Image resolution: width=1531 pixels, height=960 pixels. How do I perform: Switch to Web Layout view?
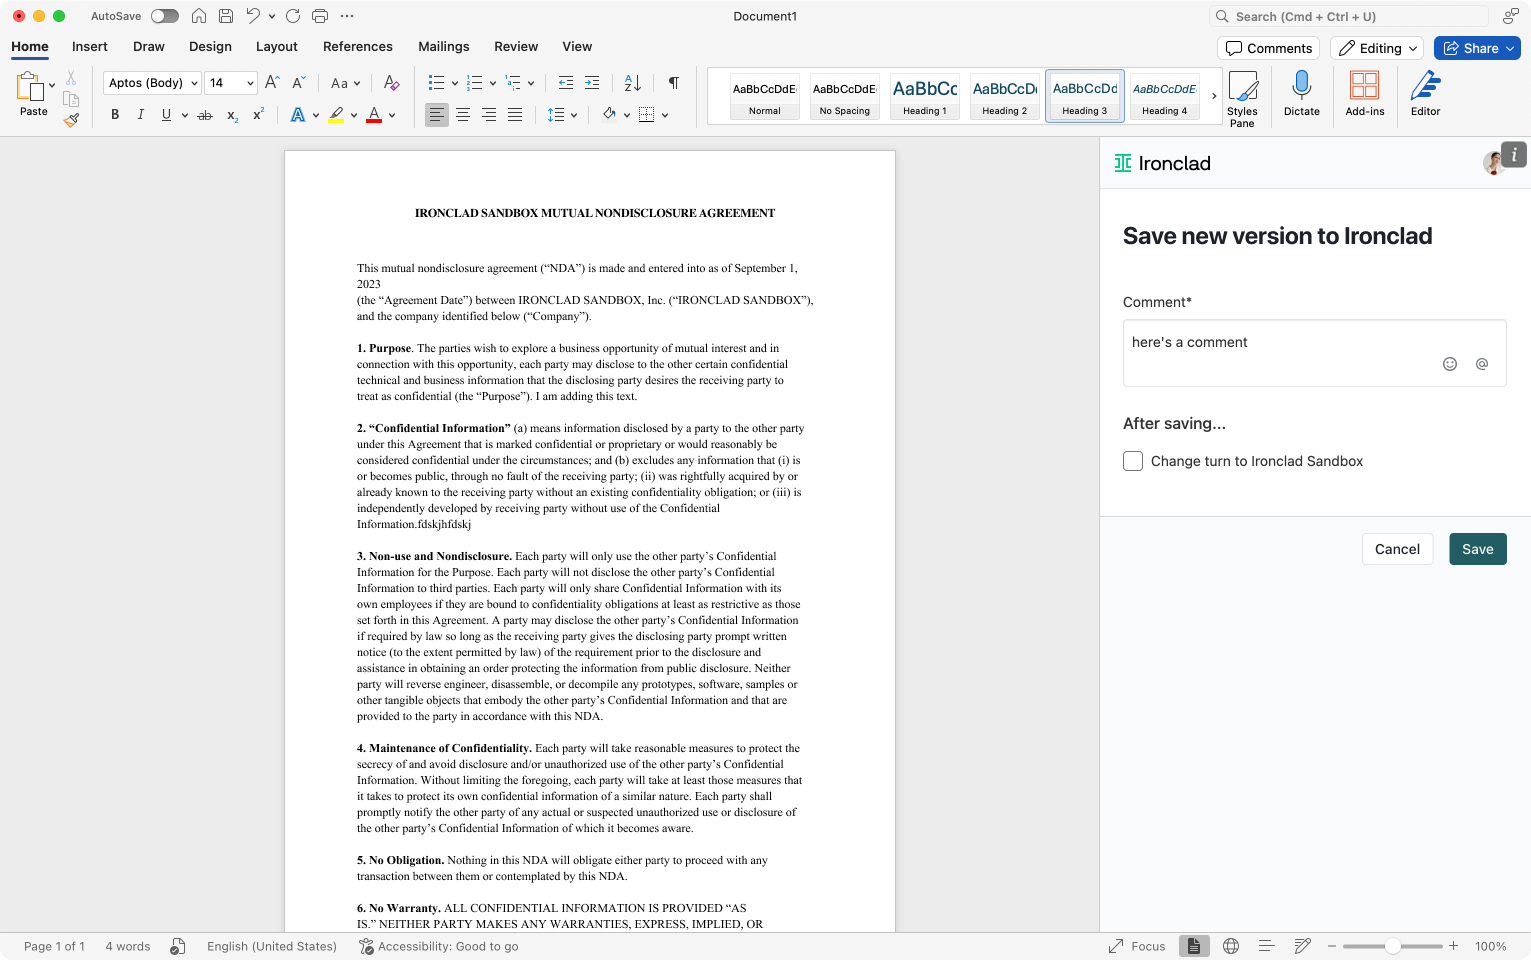[x=1231, y=946]
